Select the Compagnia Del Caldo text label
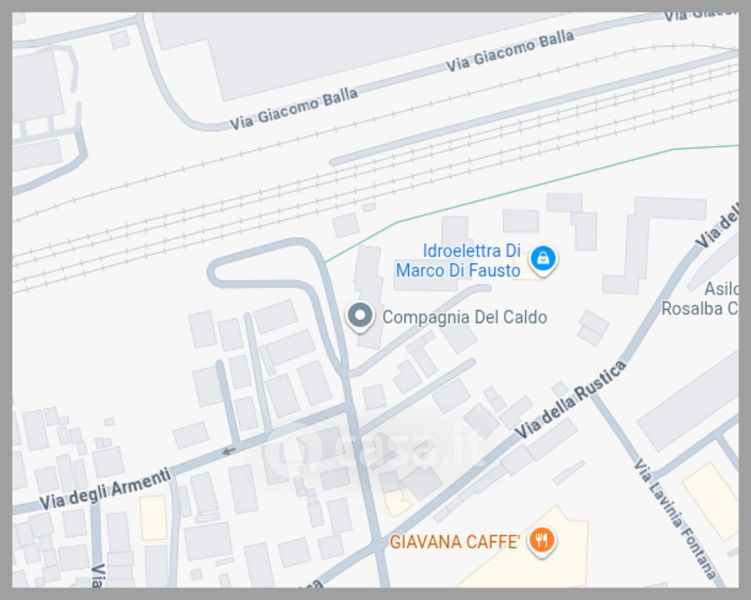This screenshot has width=751, height=600. coord(465,317)
